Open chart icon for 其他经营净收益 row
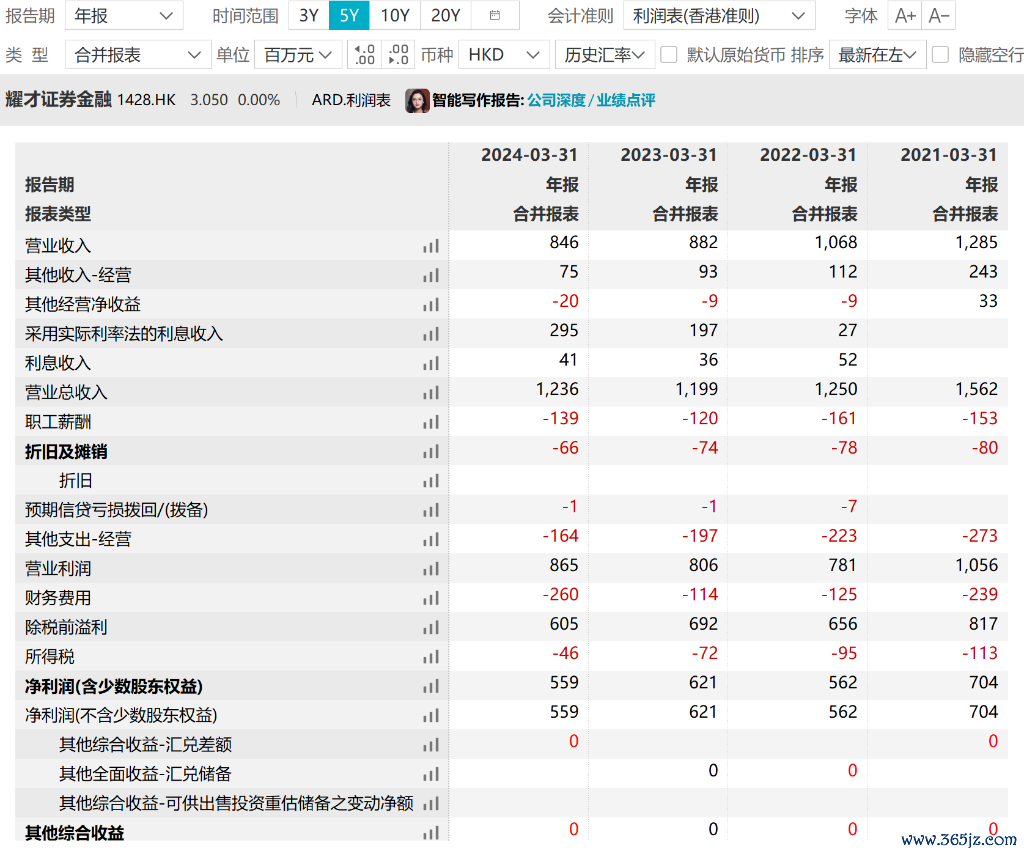This screenshot has height=855, width=1024. [x=430, y=305]
